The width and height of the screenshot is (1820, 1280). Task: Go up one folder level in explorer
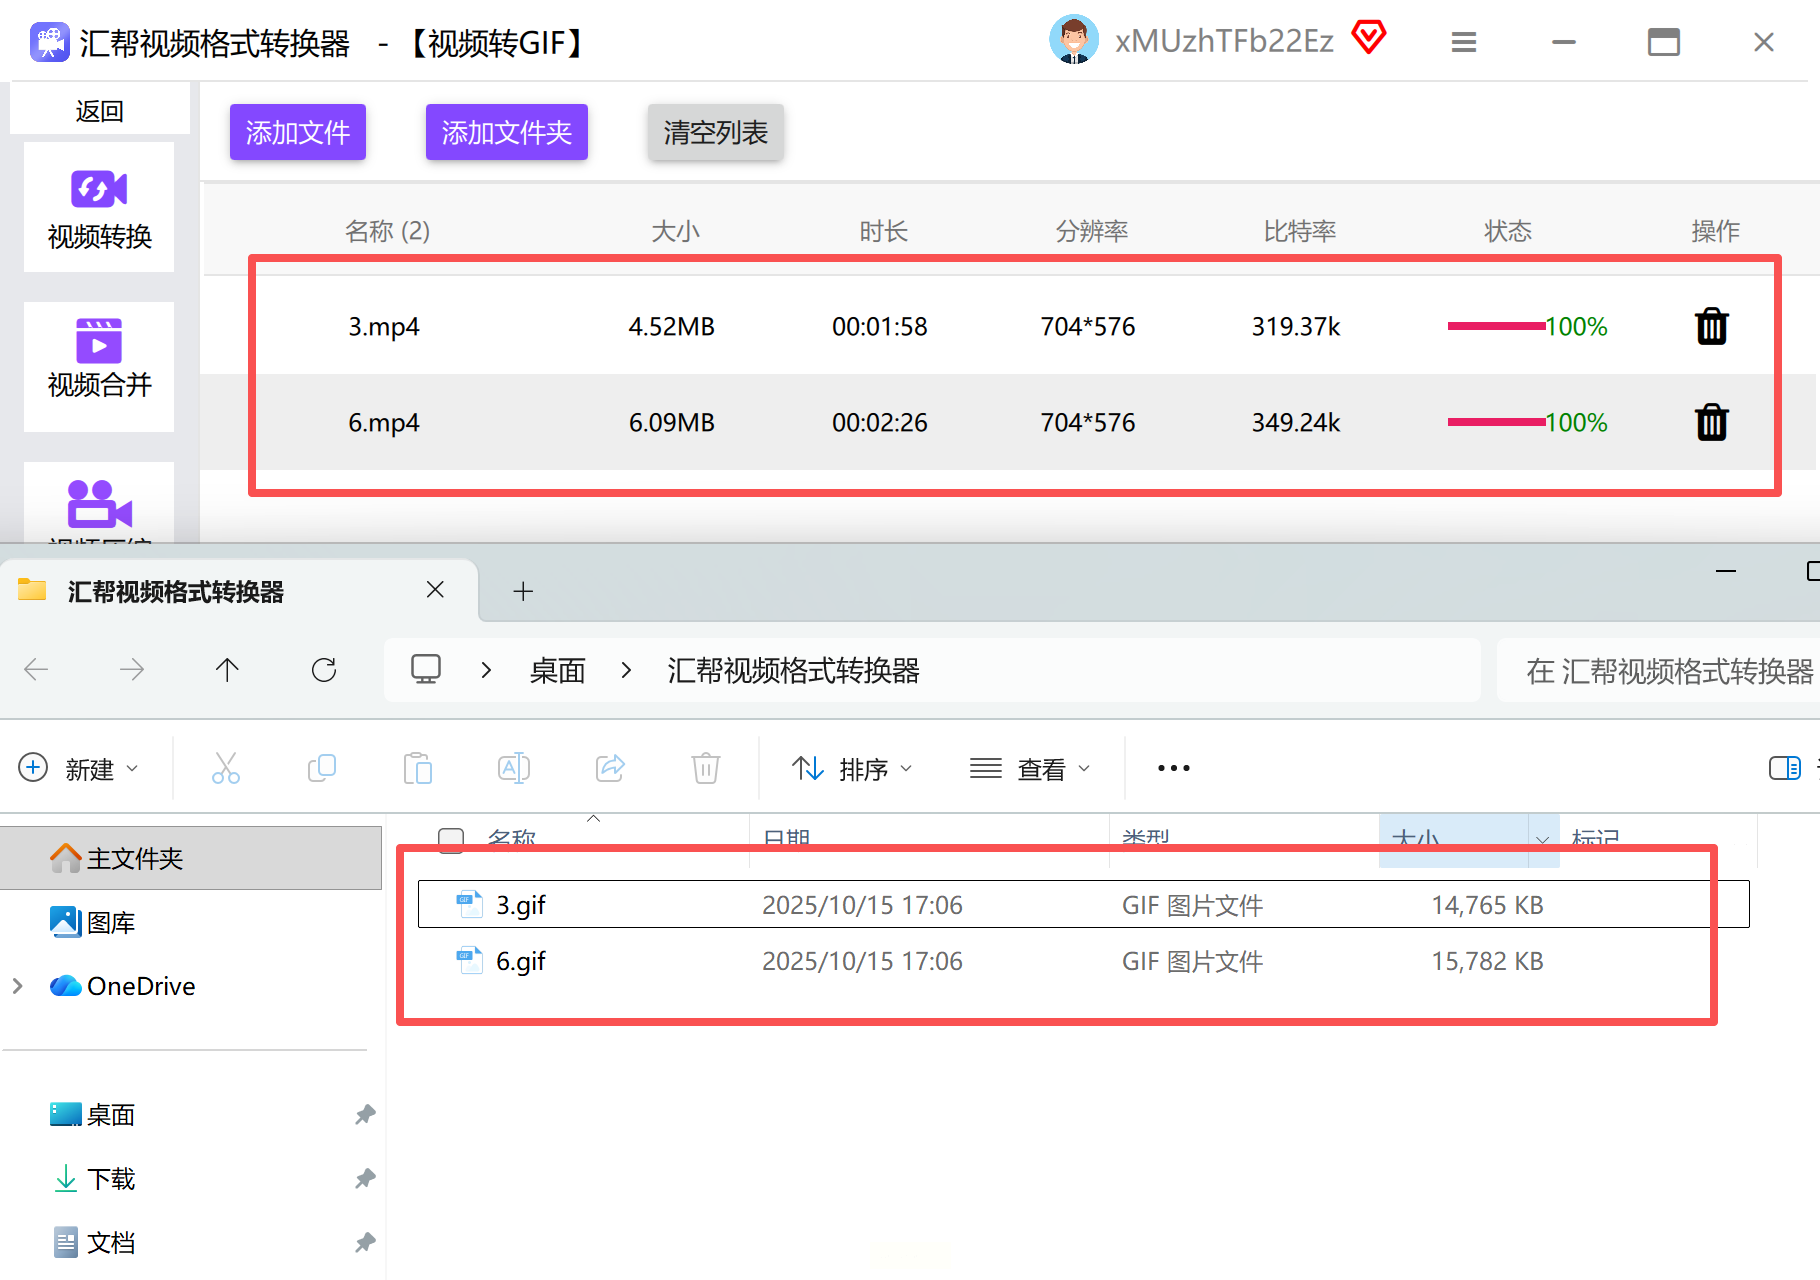[227, 670]
